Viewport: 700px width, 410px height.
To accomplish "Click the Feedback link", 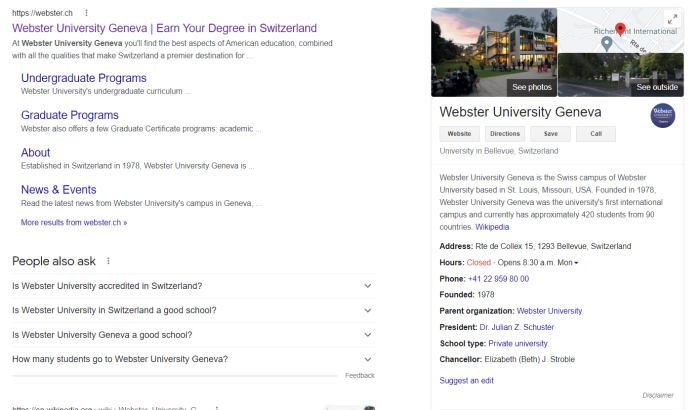I will [360, 376].
